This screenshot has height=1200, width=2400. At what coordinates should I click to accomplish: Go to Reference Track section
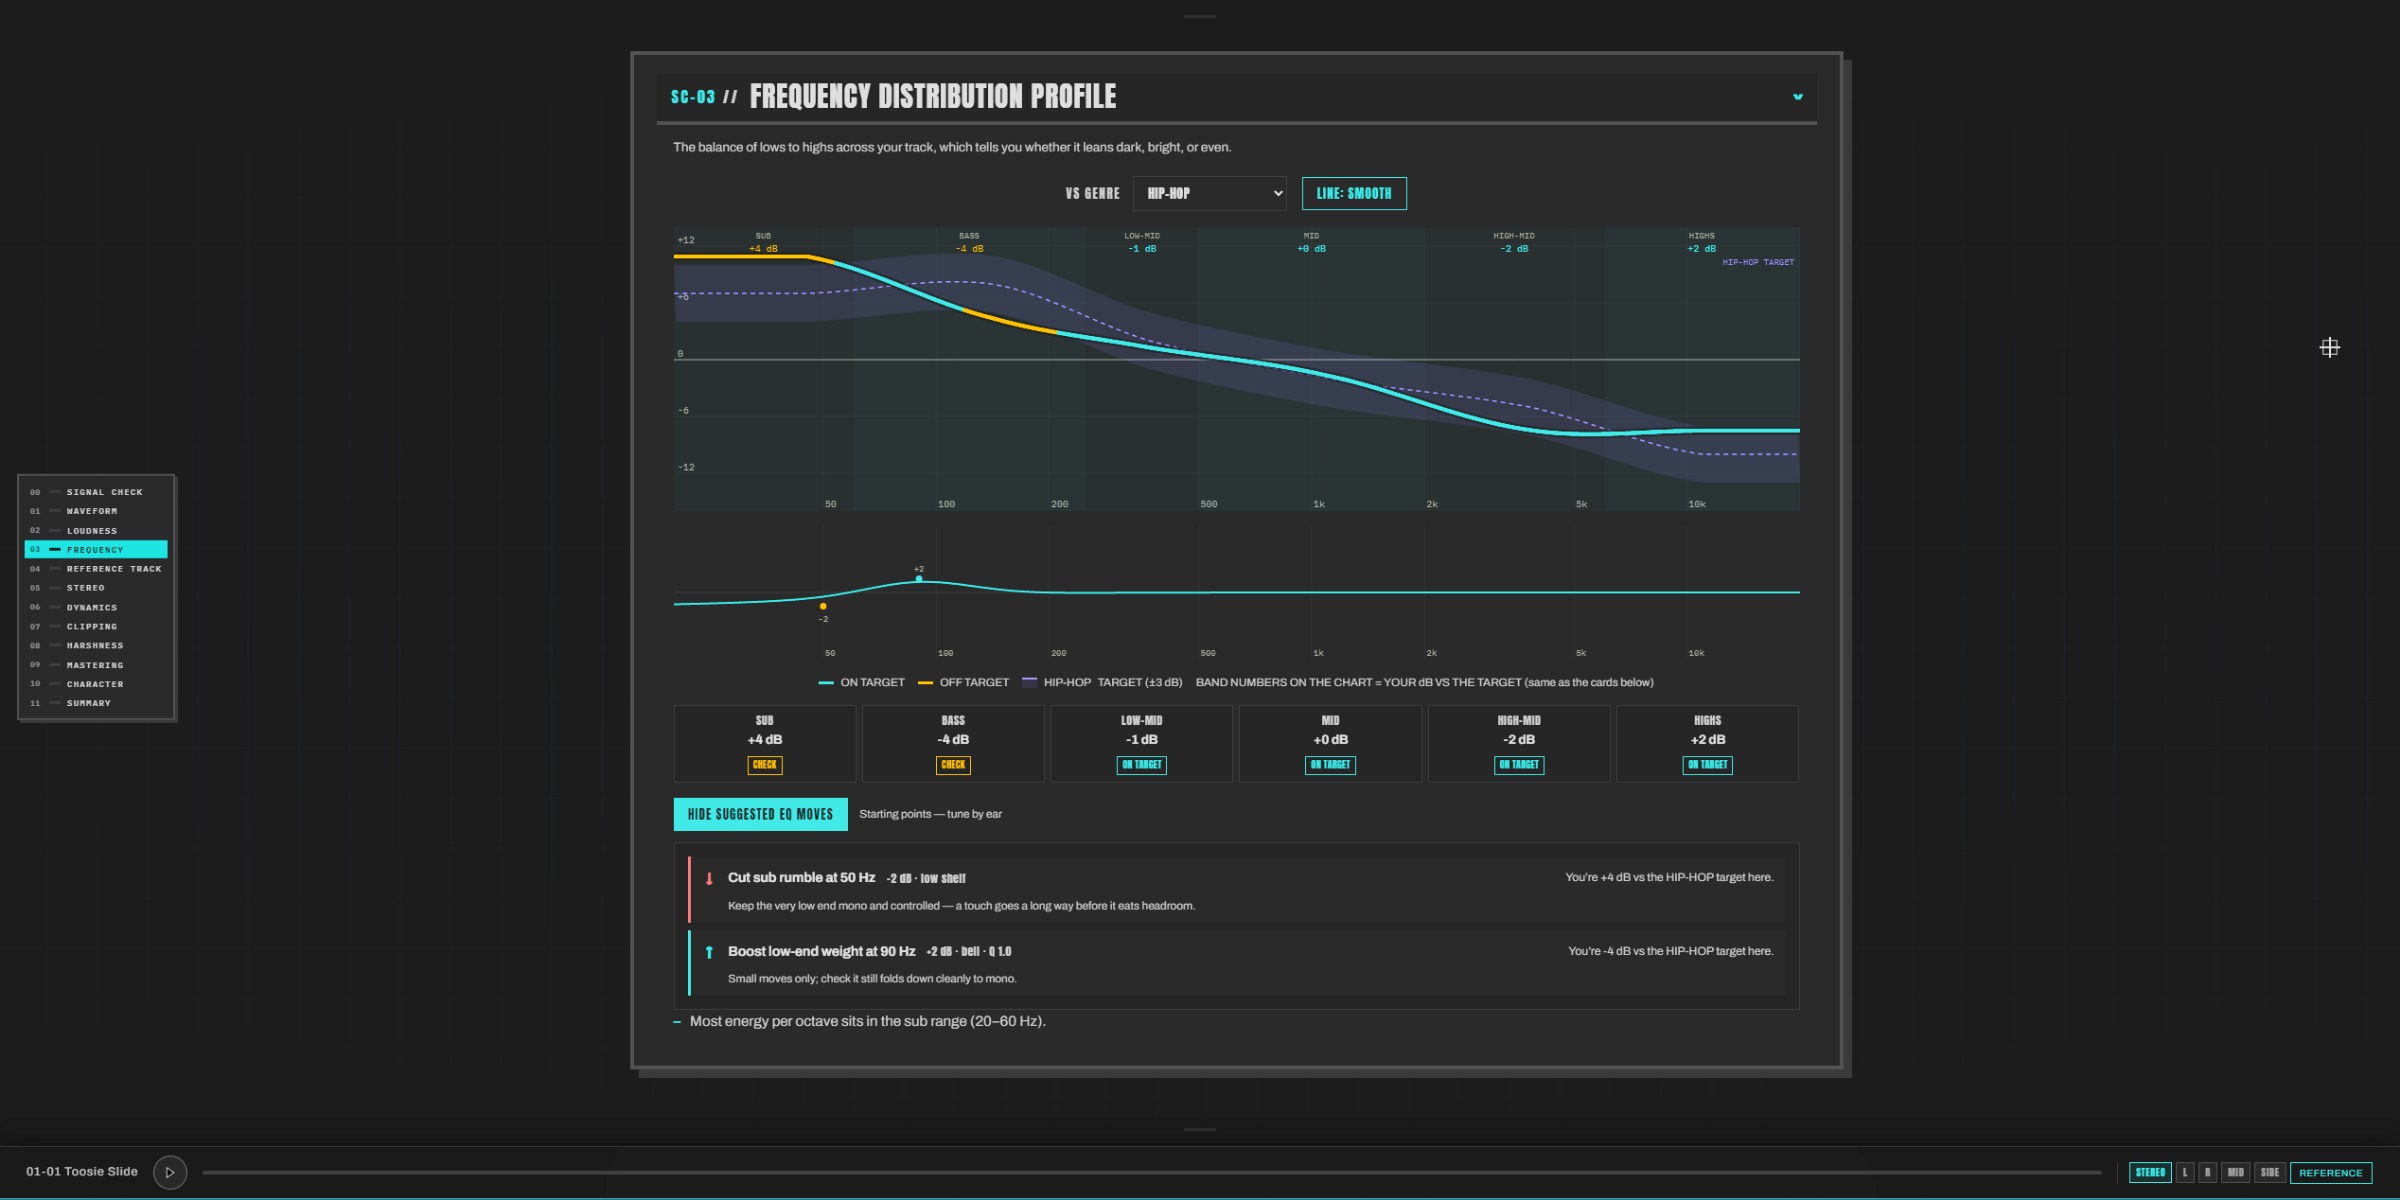pos(96,569)
